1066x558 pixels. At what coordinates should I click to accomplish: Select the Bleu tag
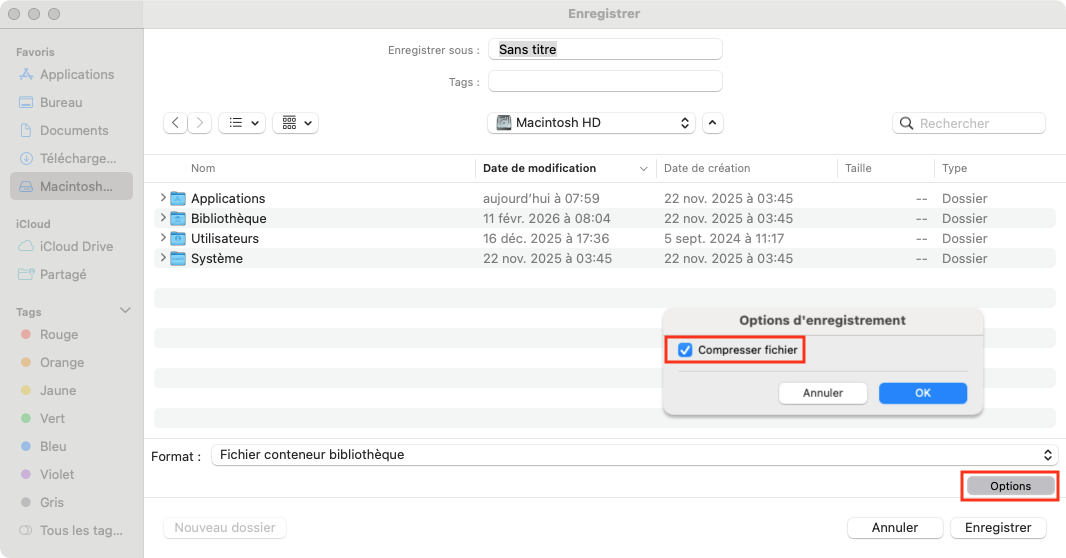[x=44, y=447]
